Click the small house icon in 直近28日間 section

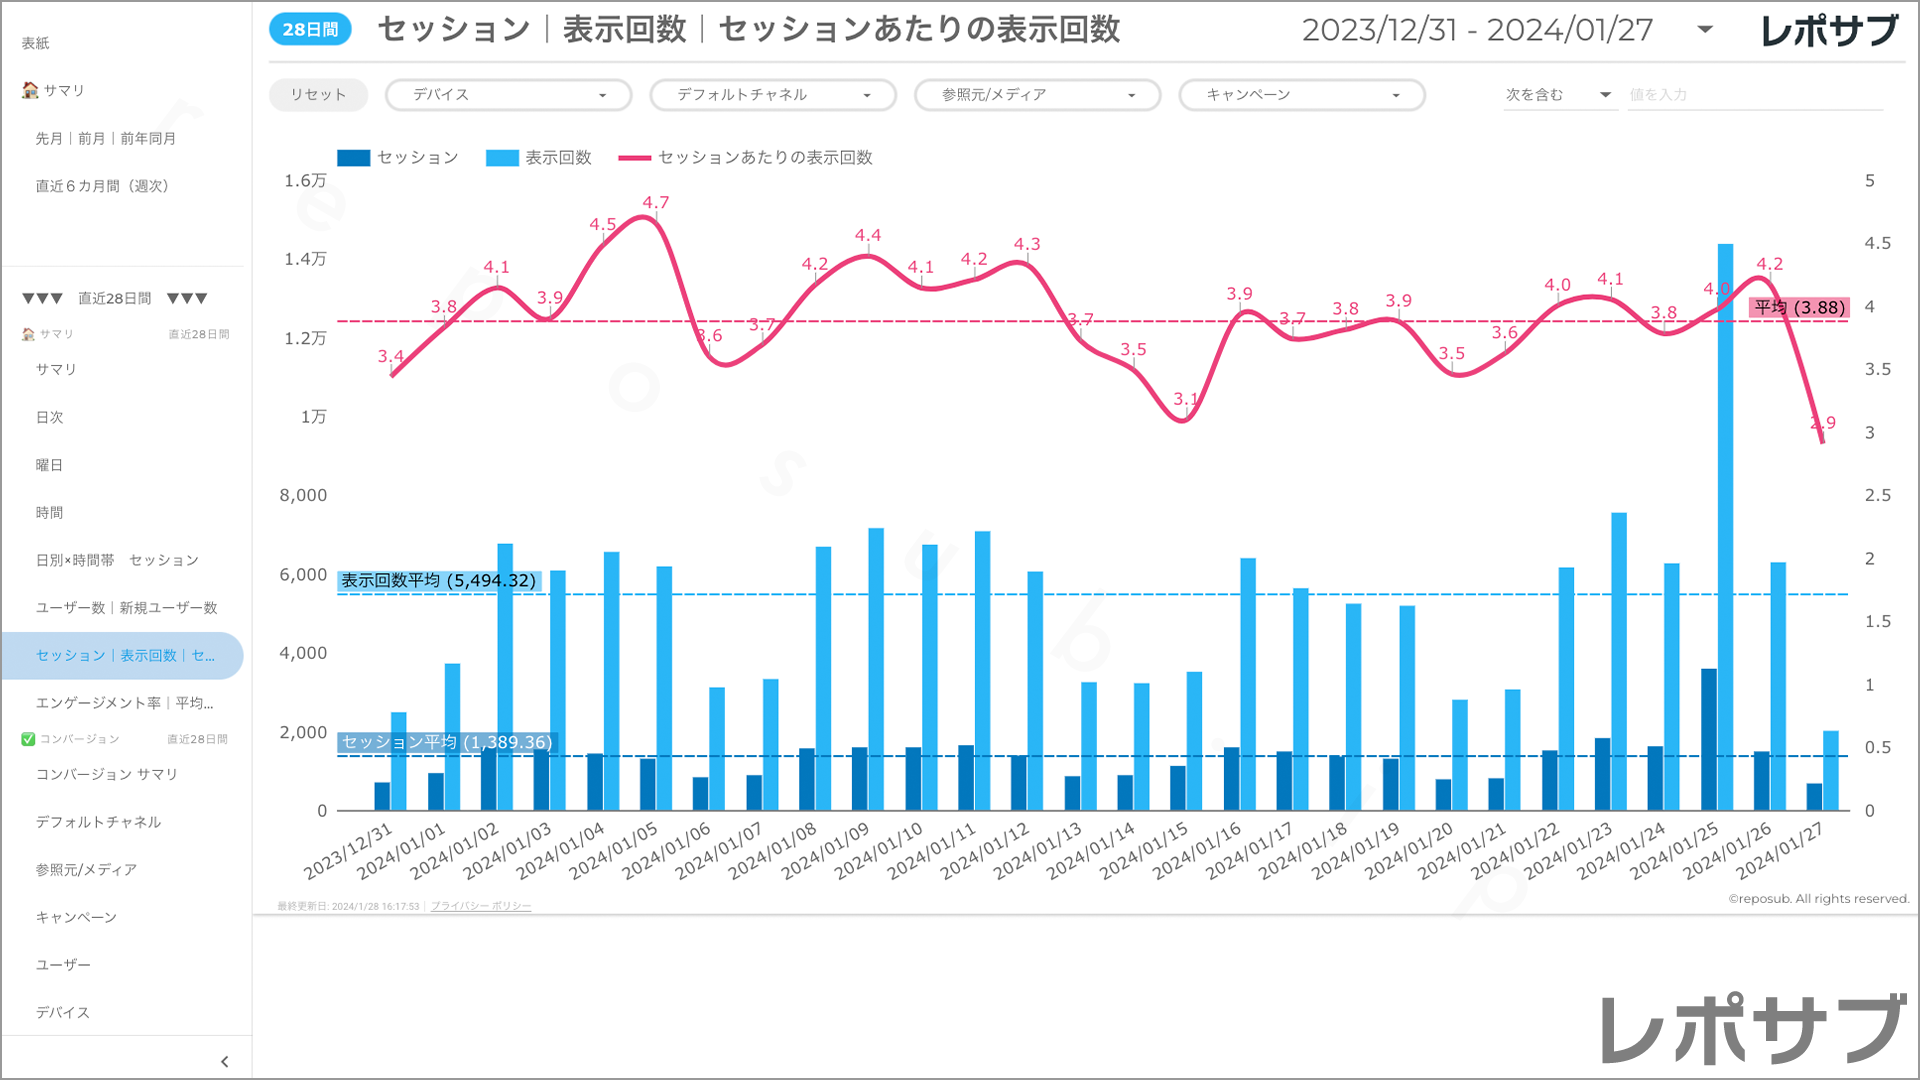28,334
